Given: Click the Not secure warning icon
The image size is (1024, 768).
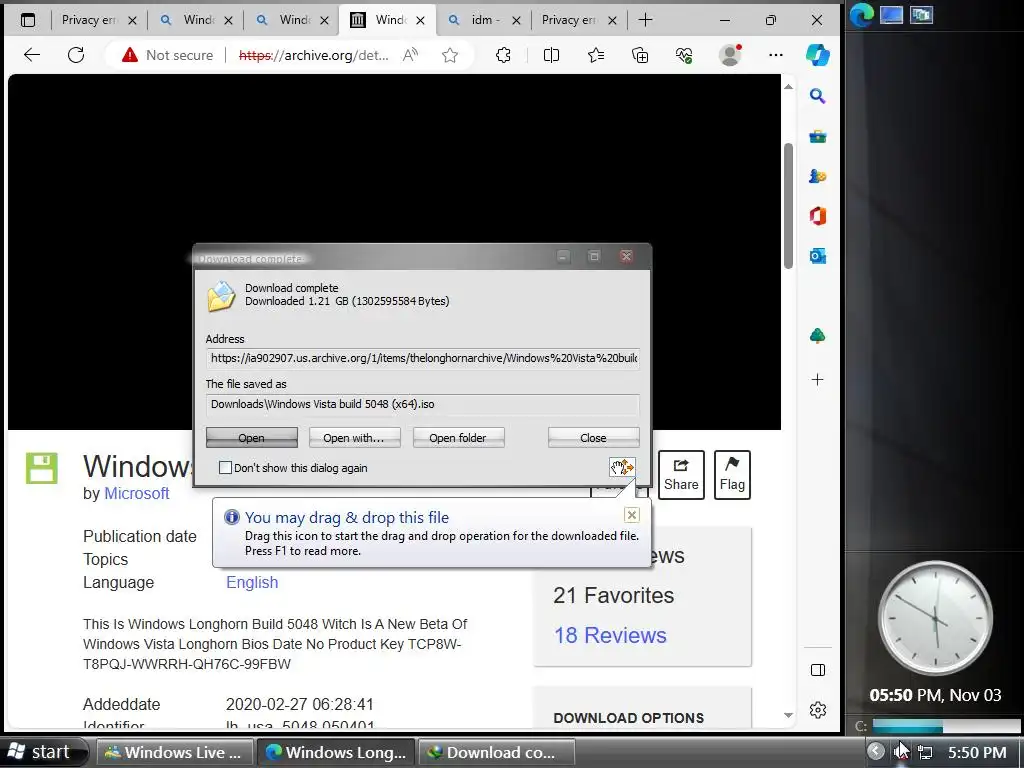Looking at the screenshot, I should (x=130, y=55).
